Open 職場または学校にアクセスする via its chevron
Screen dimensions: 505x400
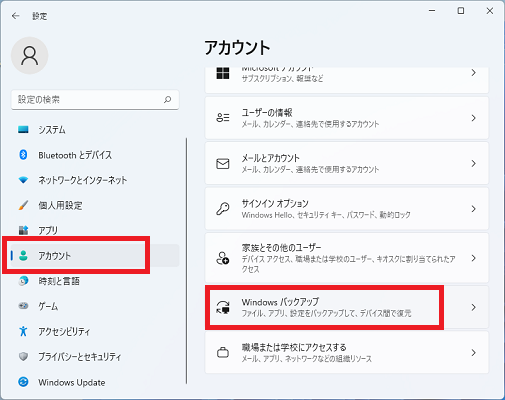[473, 352]
